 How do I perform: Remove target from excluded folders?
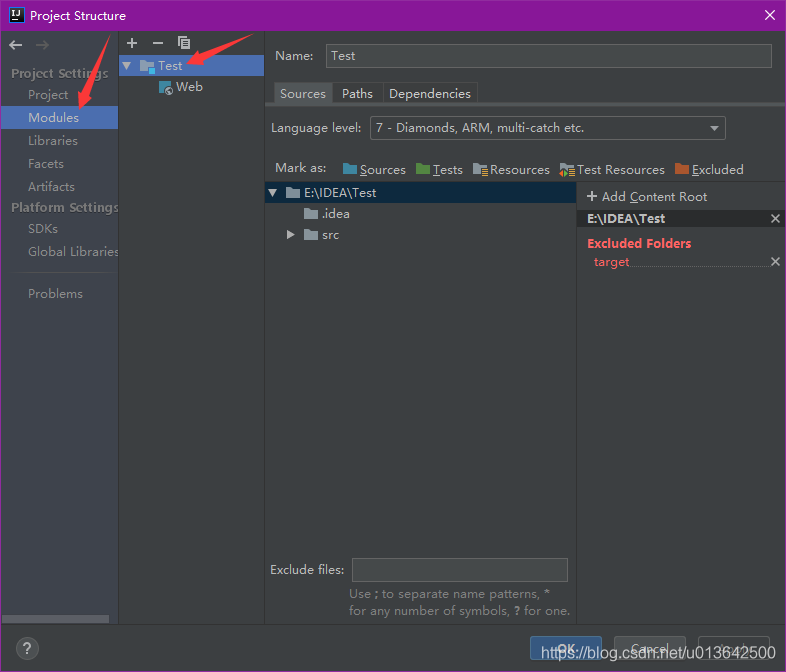[775, 262]
